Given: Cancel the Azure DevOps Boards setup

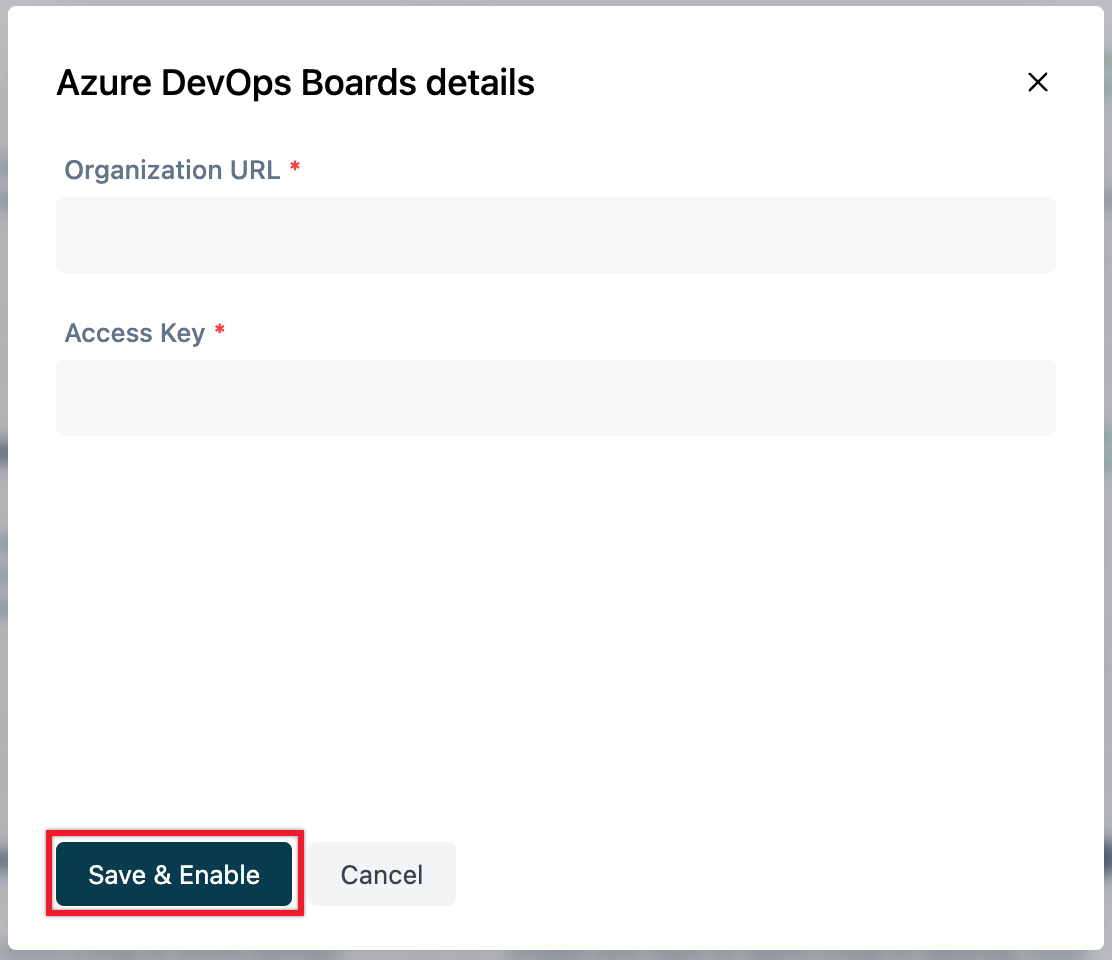Looking at the screenshot, I should click(382, 874).
